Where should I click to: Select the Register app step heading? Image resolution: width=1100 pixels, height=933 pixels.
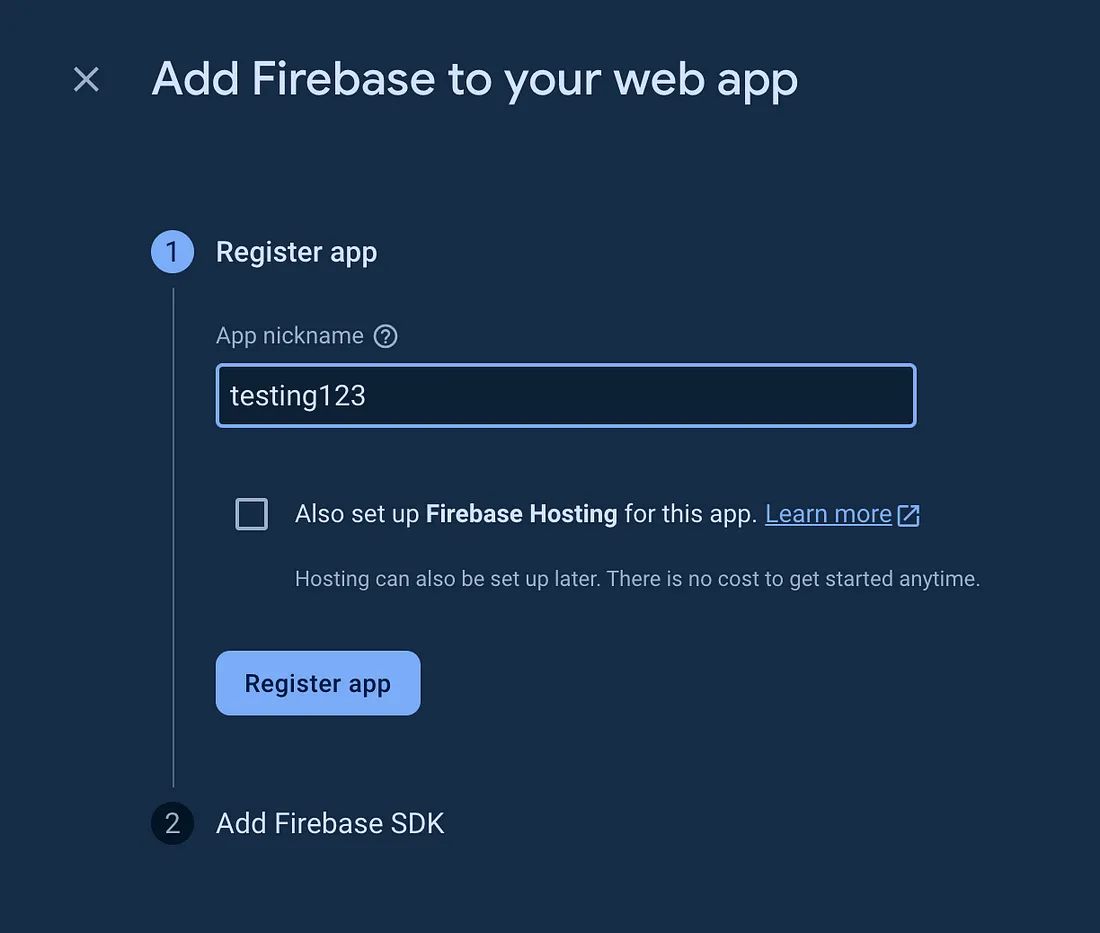[296, 252]
